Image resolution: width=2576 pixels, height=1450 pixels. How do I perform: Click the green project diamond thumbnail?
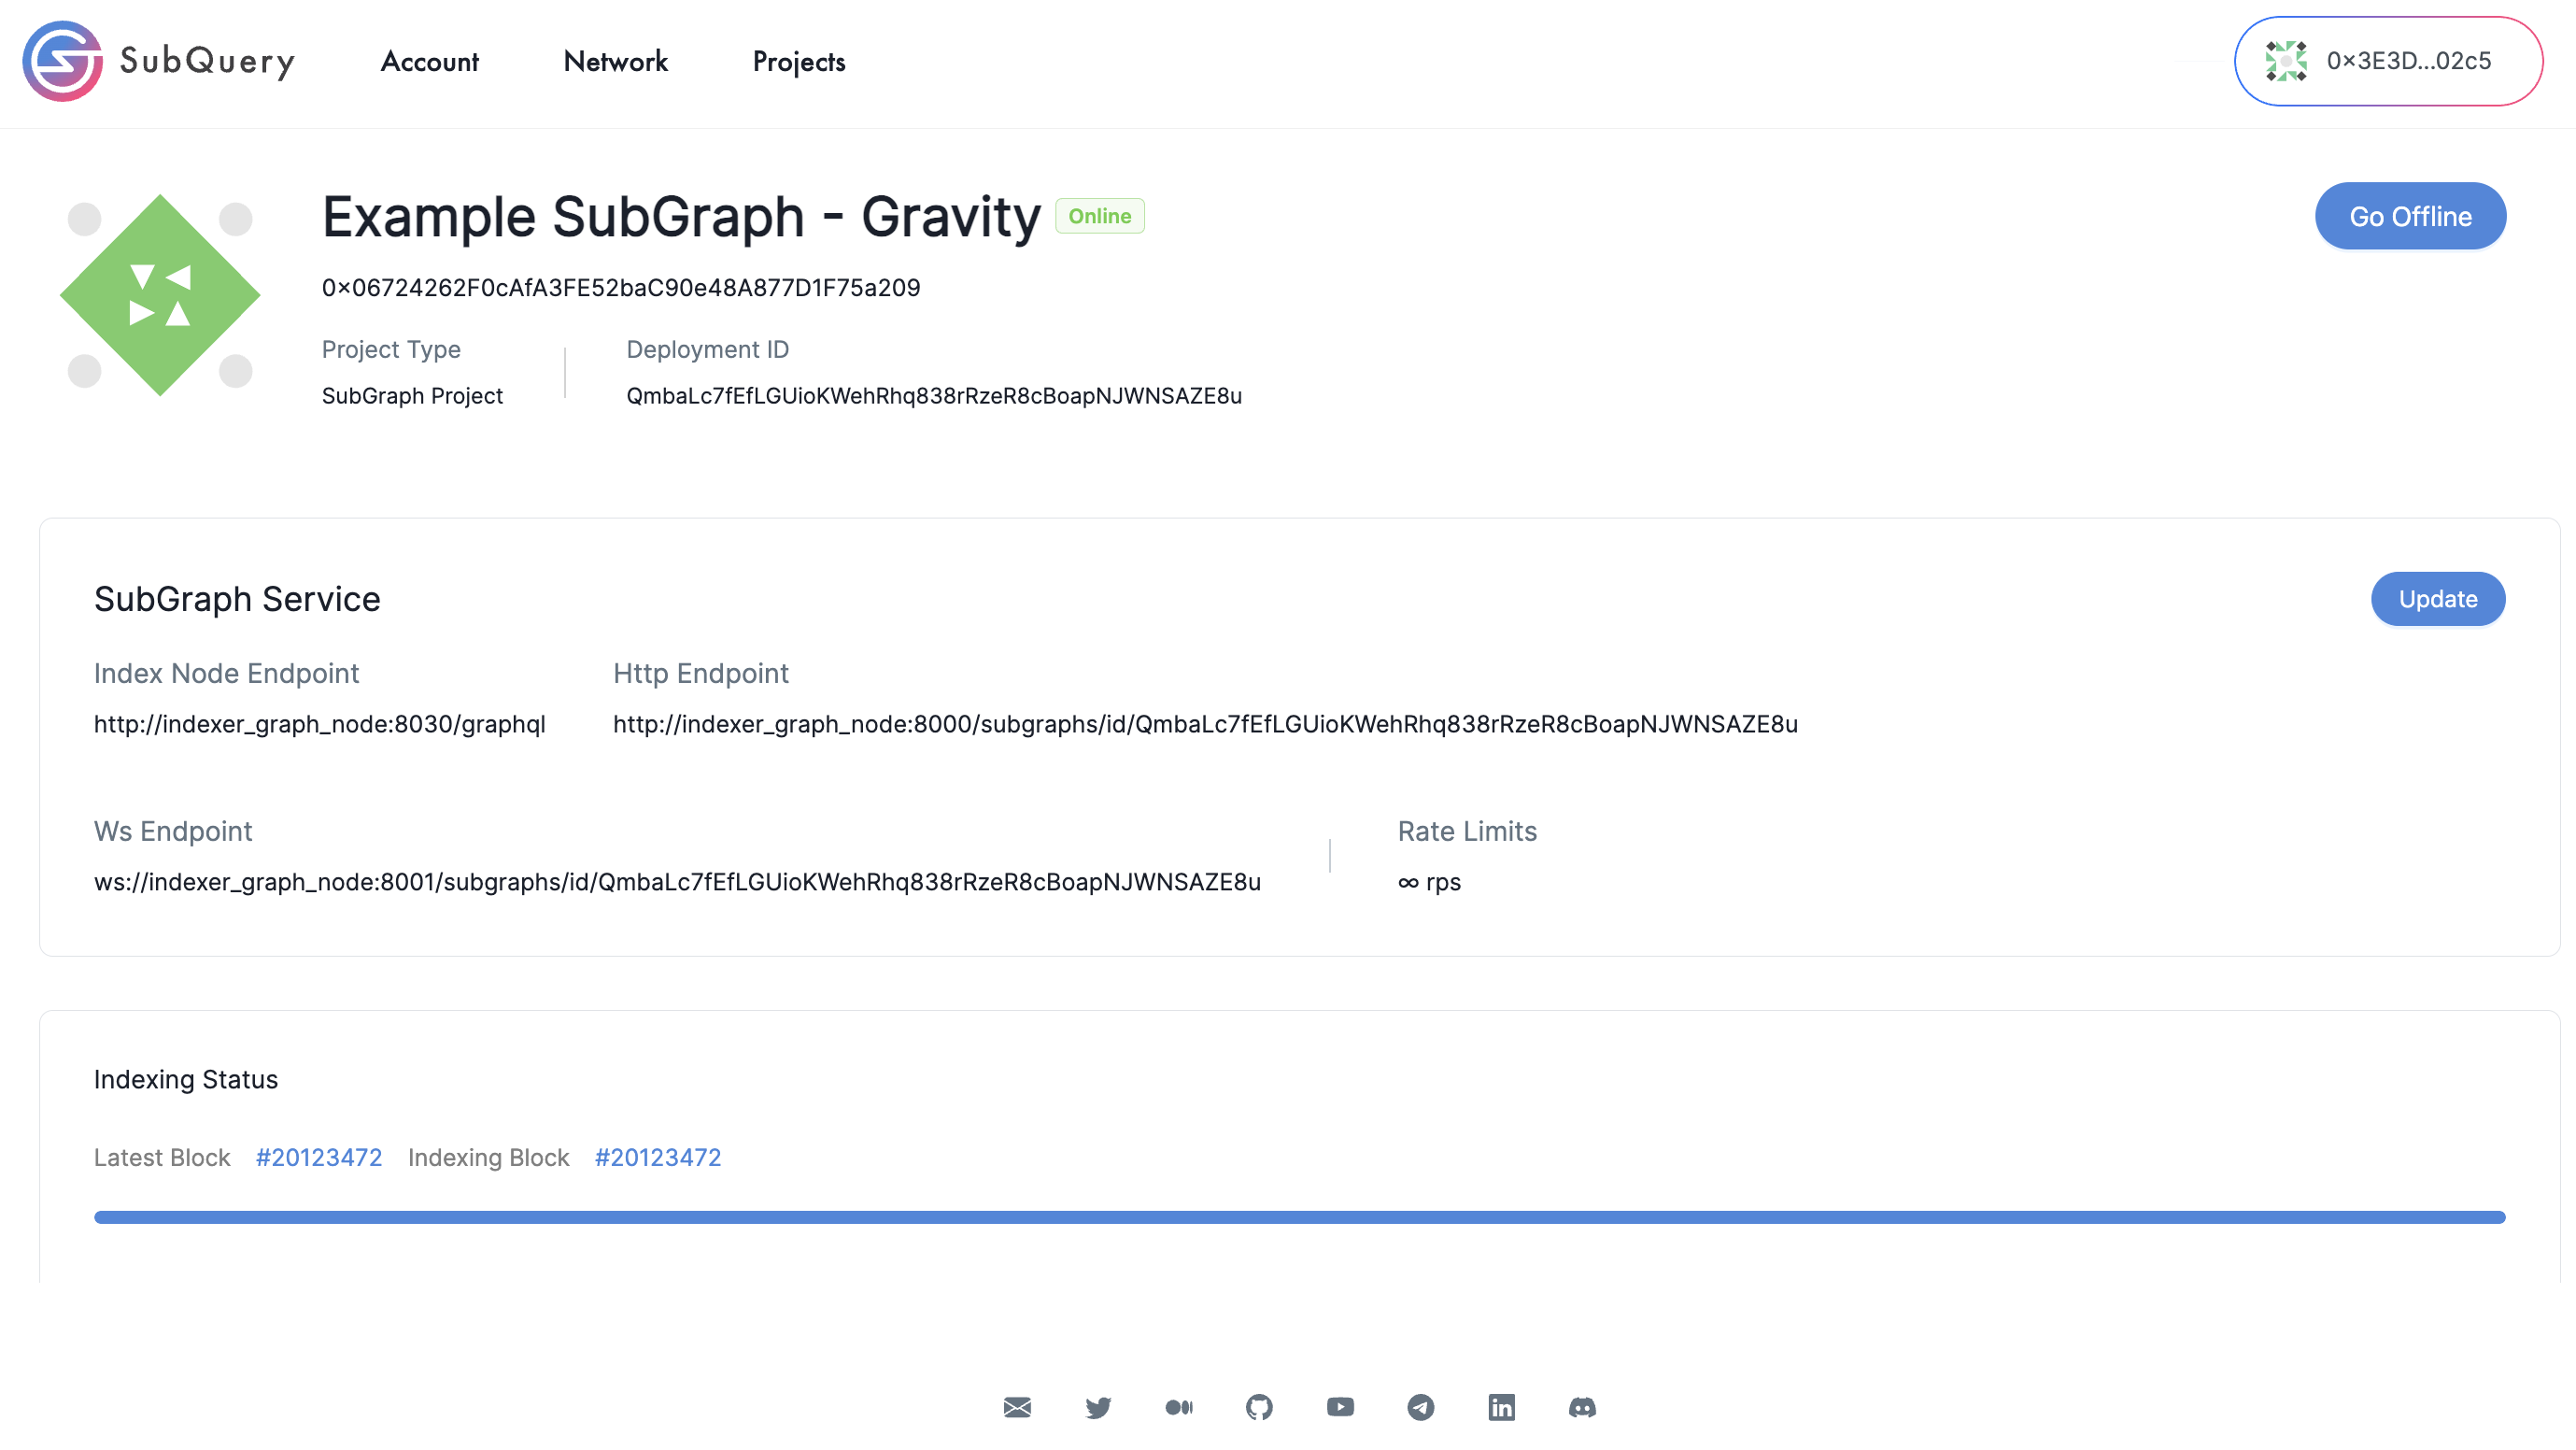click(x=160, y=295)
